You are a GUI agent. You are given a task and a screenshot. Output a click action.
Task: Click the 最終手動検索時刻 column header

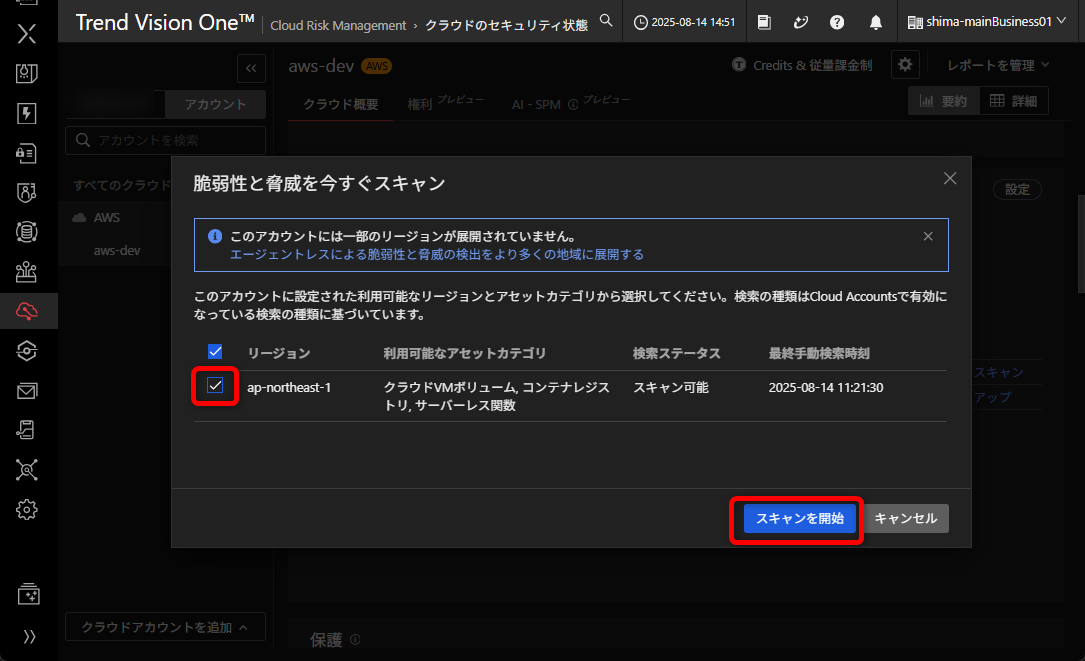tap(819, 354)
